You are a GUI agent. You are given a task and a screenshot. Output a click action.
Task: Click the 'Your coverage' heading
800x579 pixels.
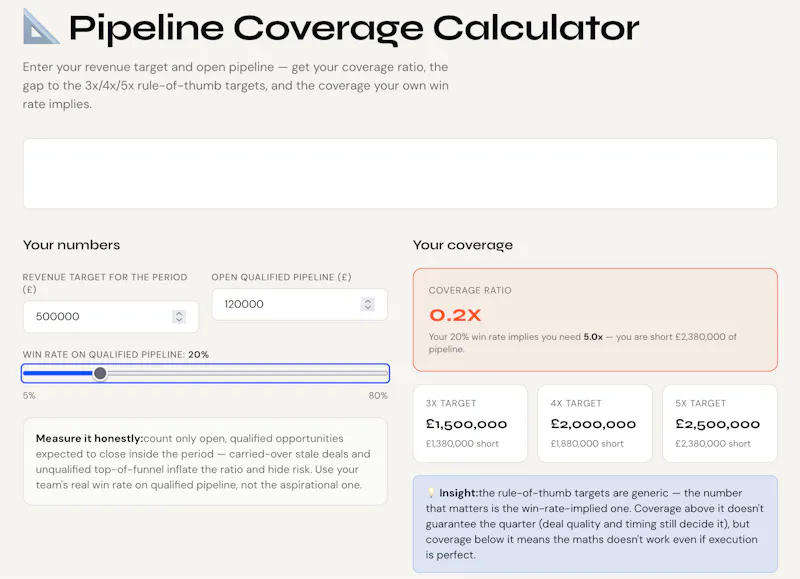tap(463, 245)
